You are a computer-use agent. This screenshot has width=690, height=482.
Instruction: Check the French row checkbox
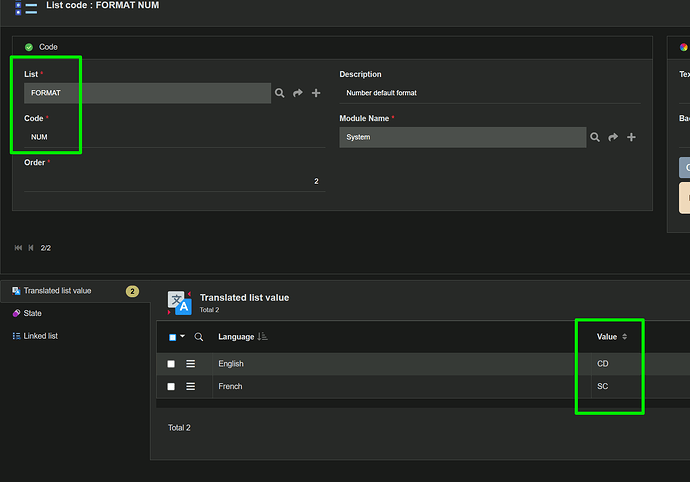[x=171, y=386]
